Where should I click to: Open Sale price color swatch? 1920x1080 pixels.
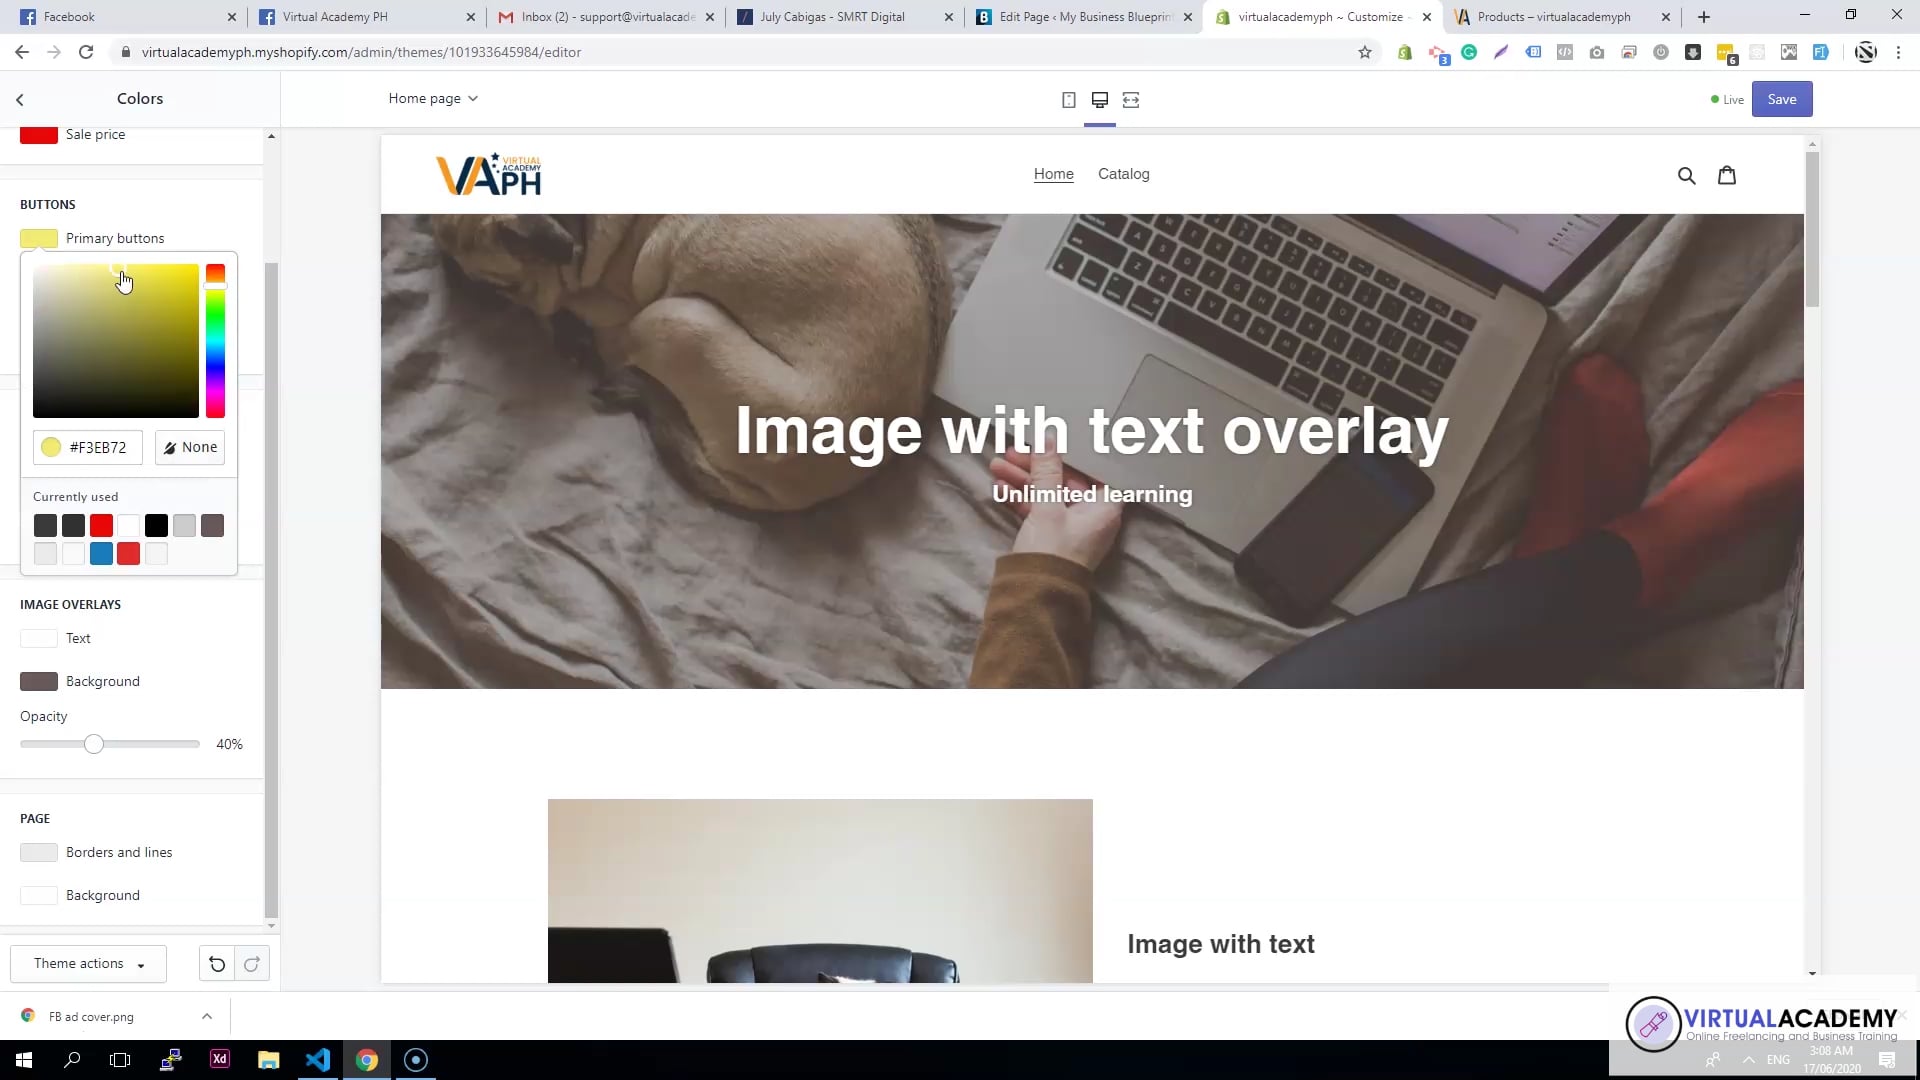pos(39,135)
